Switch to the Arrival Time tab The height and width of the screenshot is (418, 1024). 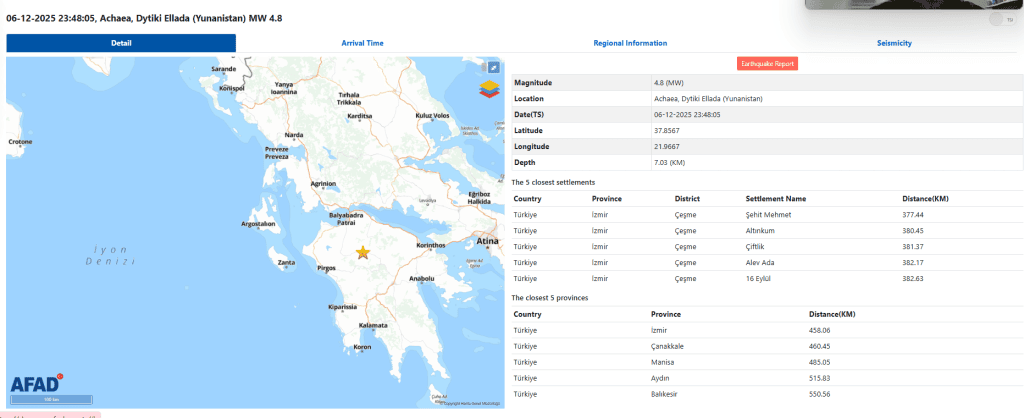[x=362, y=43]
